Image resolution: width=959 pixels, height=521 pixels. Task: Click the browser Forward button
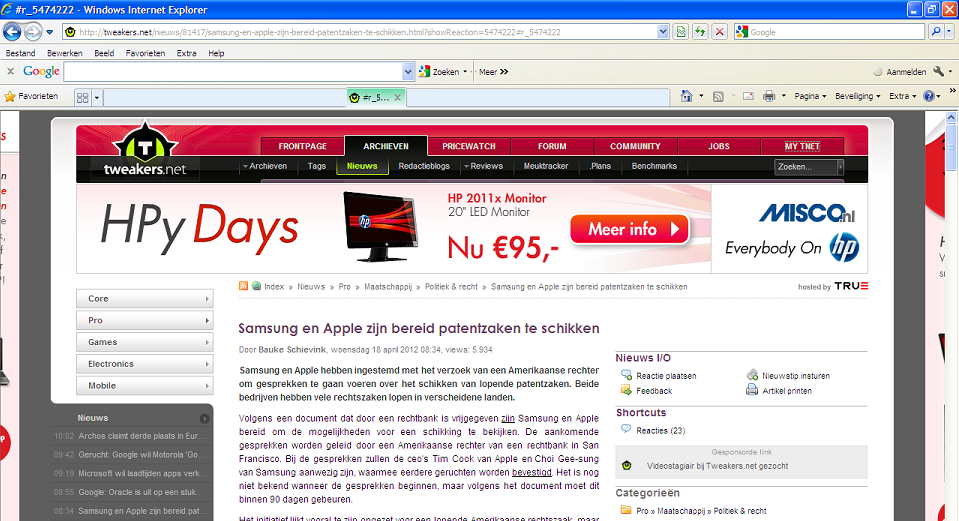tap(33, 31)
